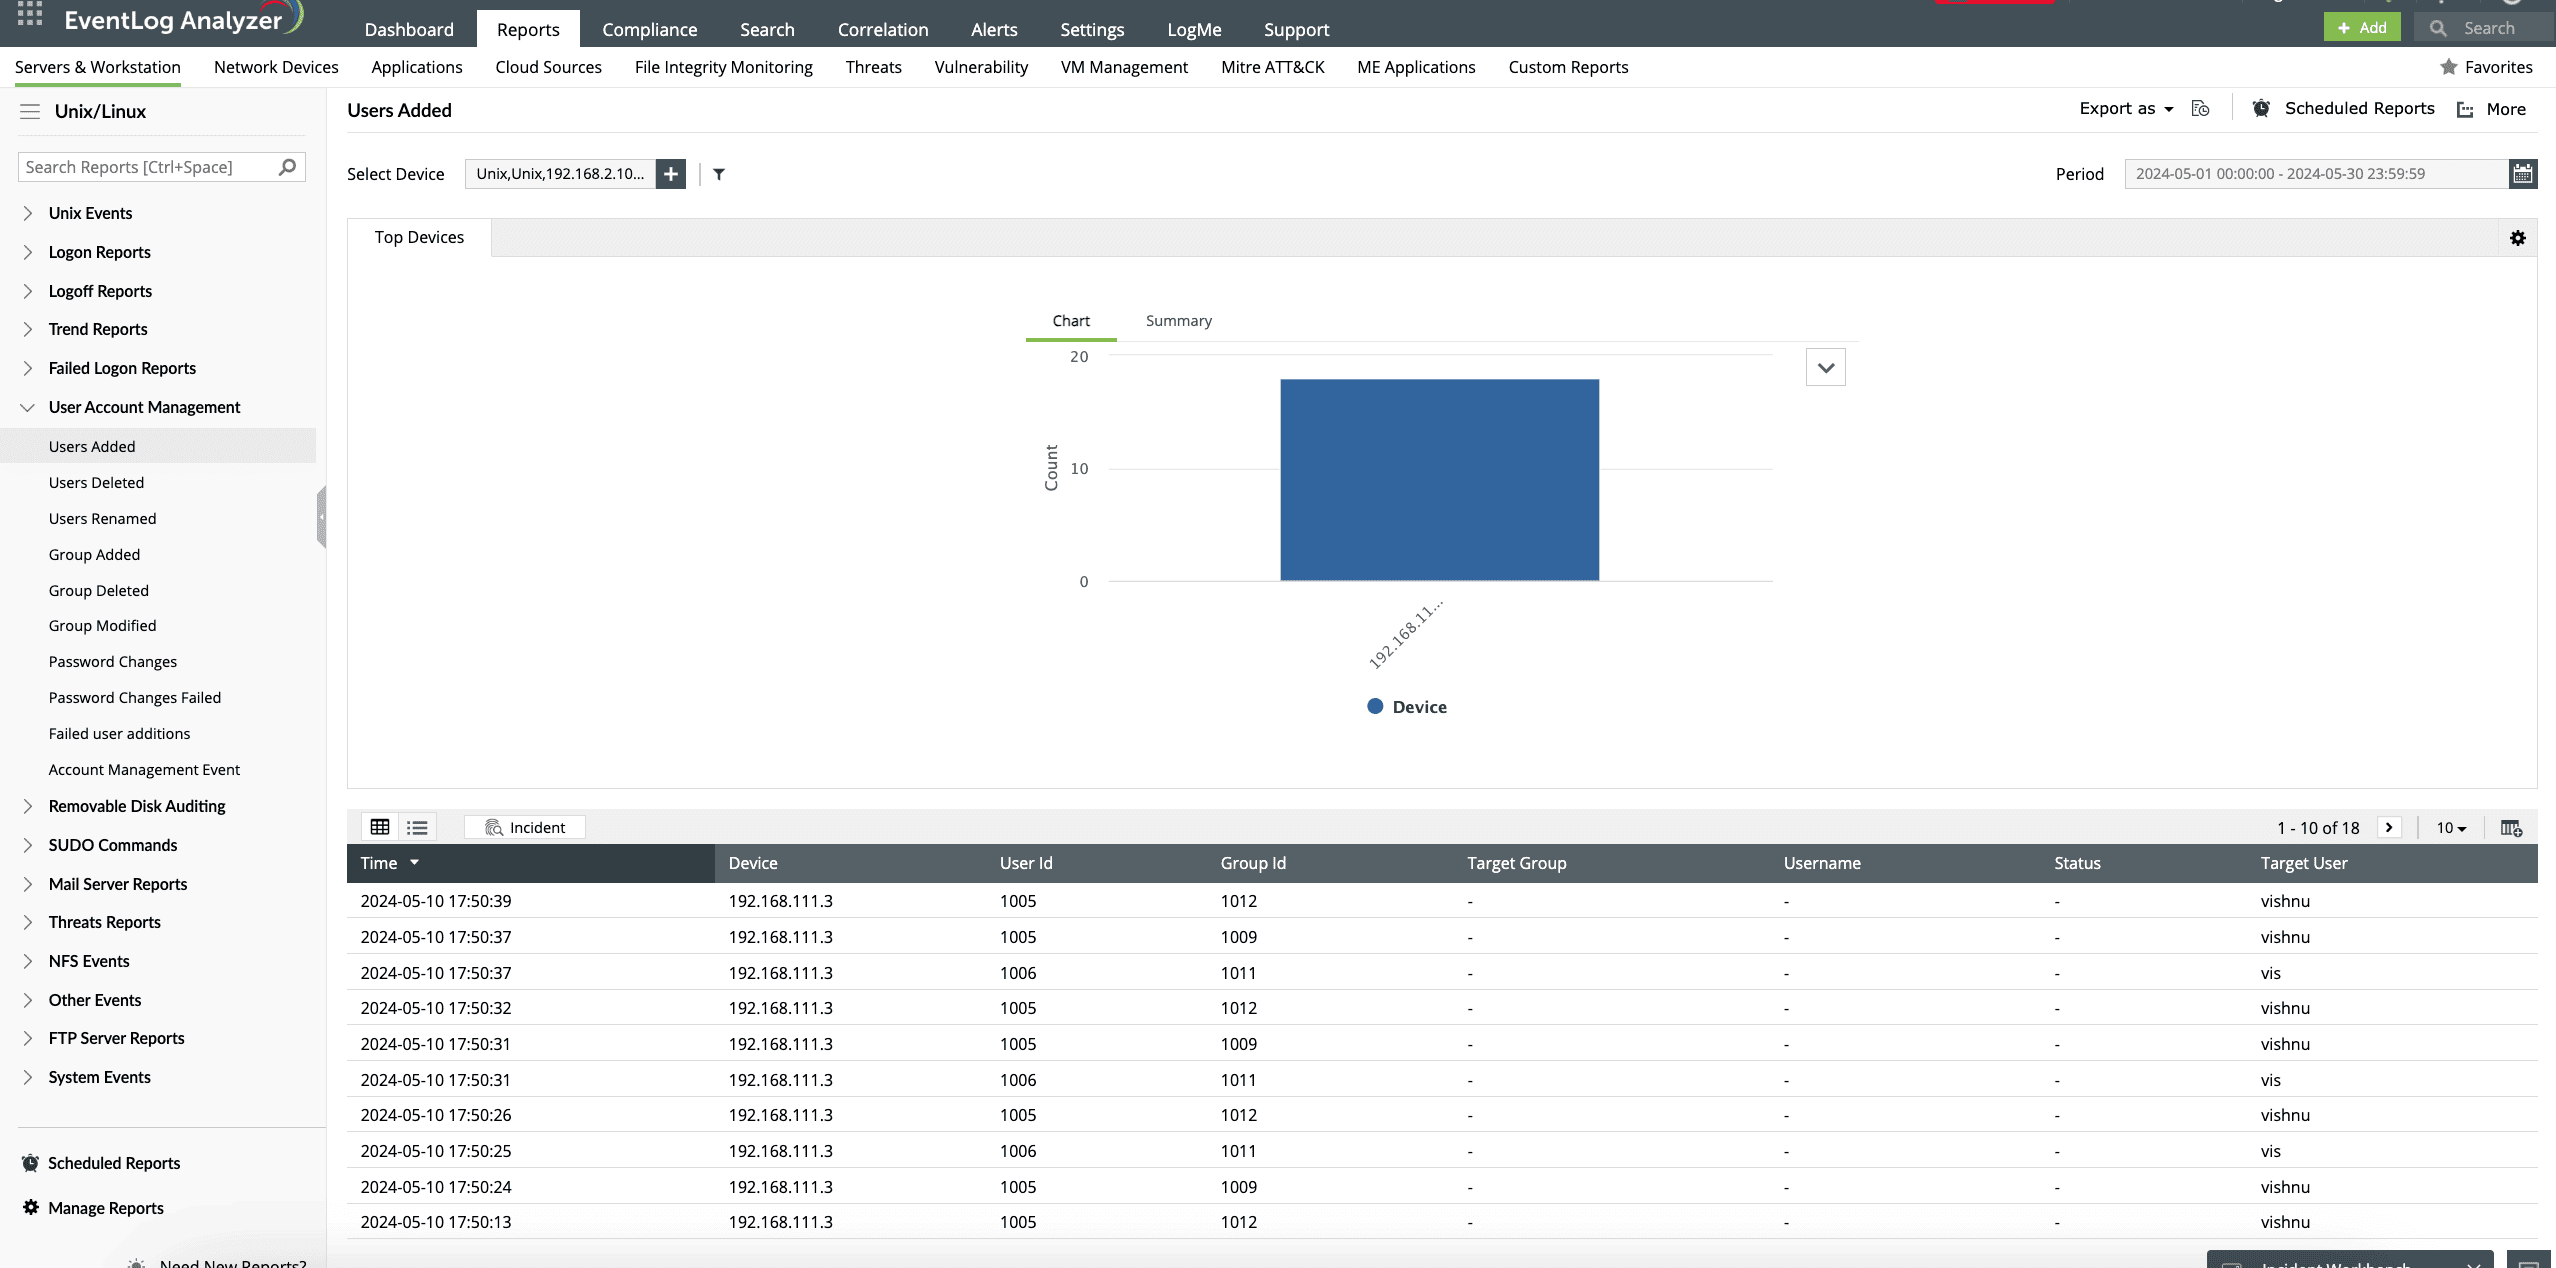Expand the Logon Reports tree node
This screenshot has height=1268, width=2556.
28,252
